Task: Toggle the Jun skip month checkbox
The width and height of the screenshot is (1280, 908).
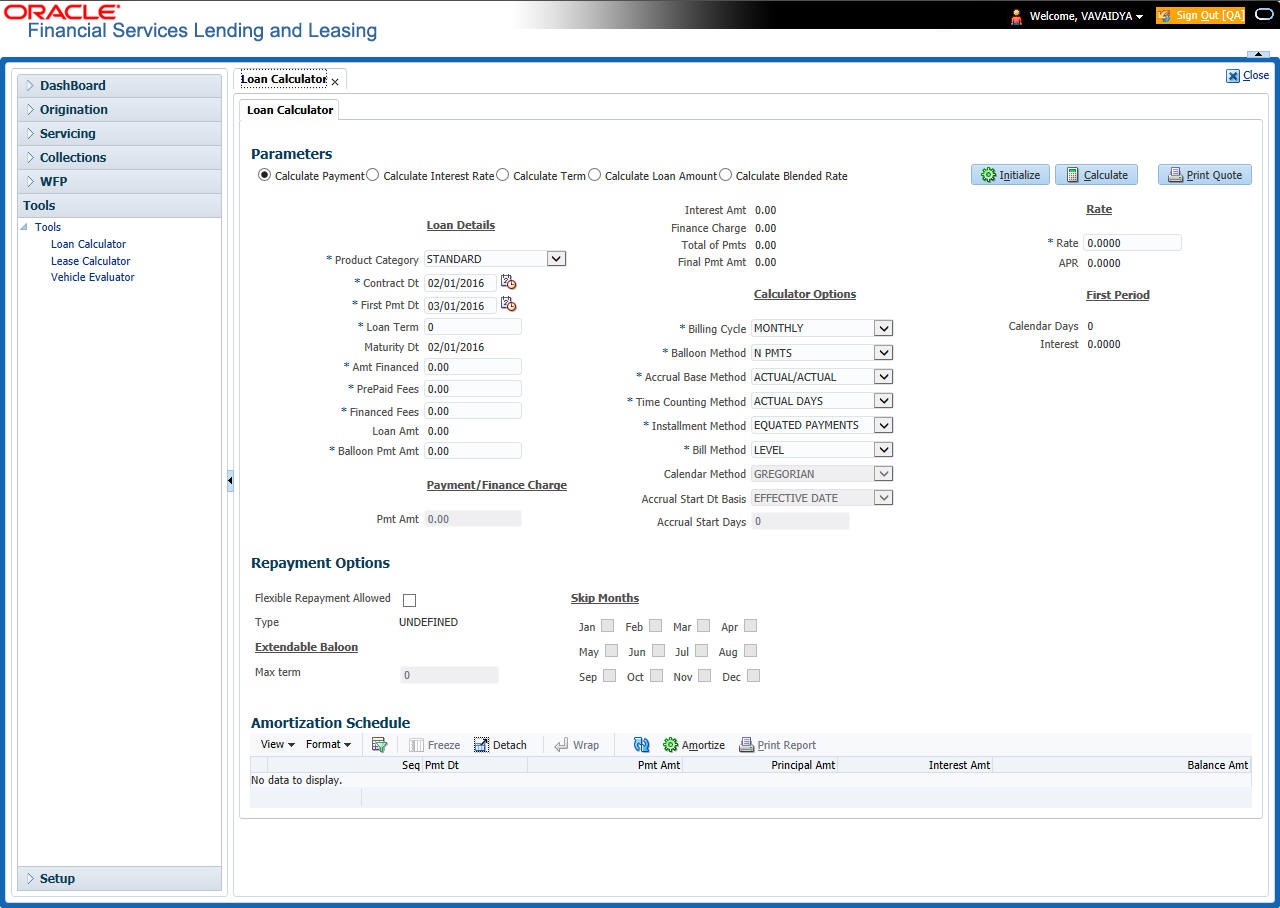Action: click(x=658, y=651)
